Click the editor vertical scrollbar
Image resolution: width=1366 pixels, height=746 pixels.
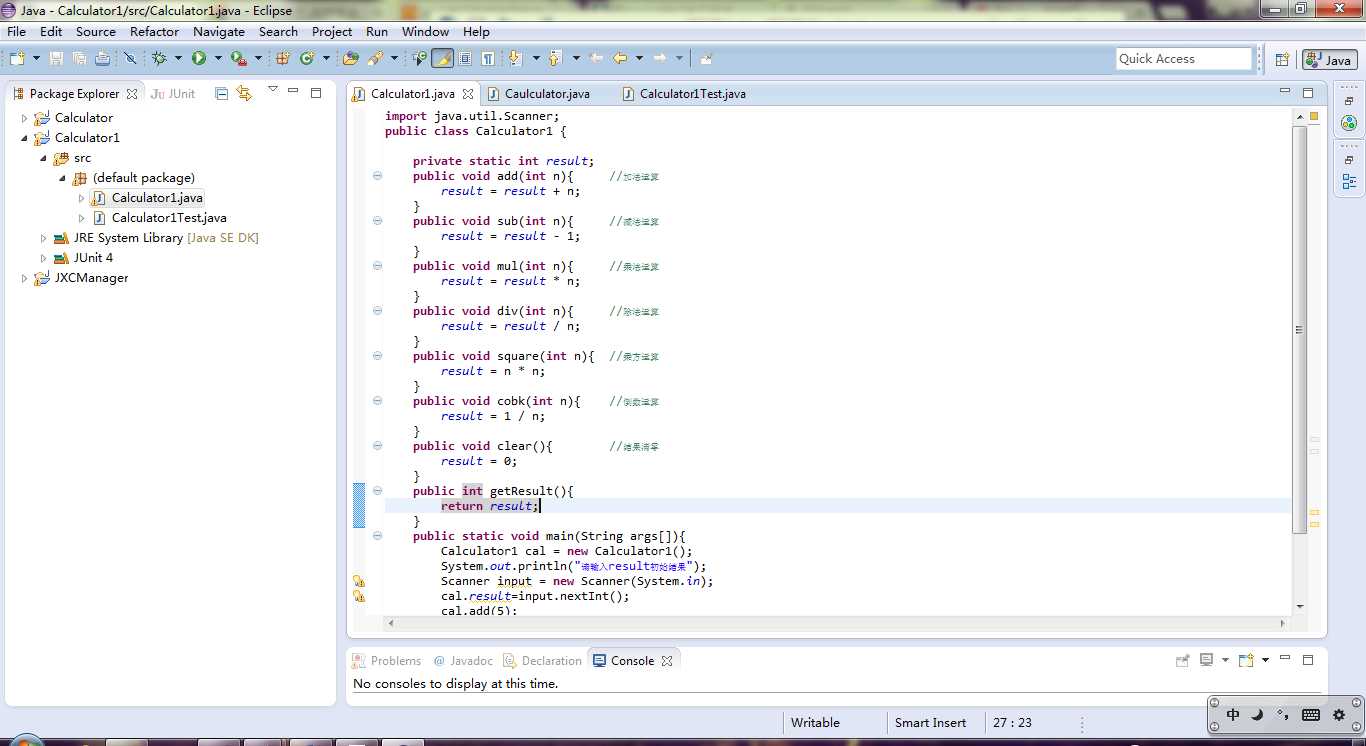[x=1299, y=330]
